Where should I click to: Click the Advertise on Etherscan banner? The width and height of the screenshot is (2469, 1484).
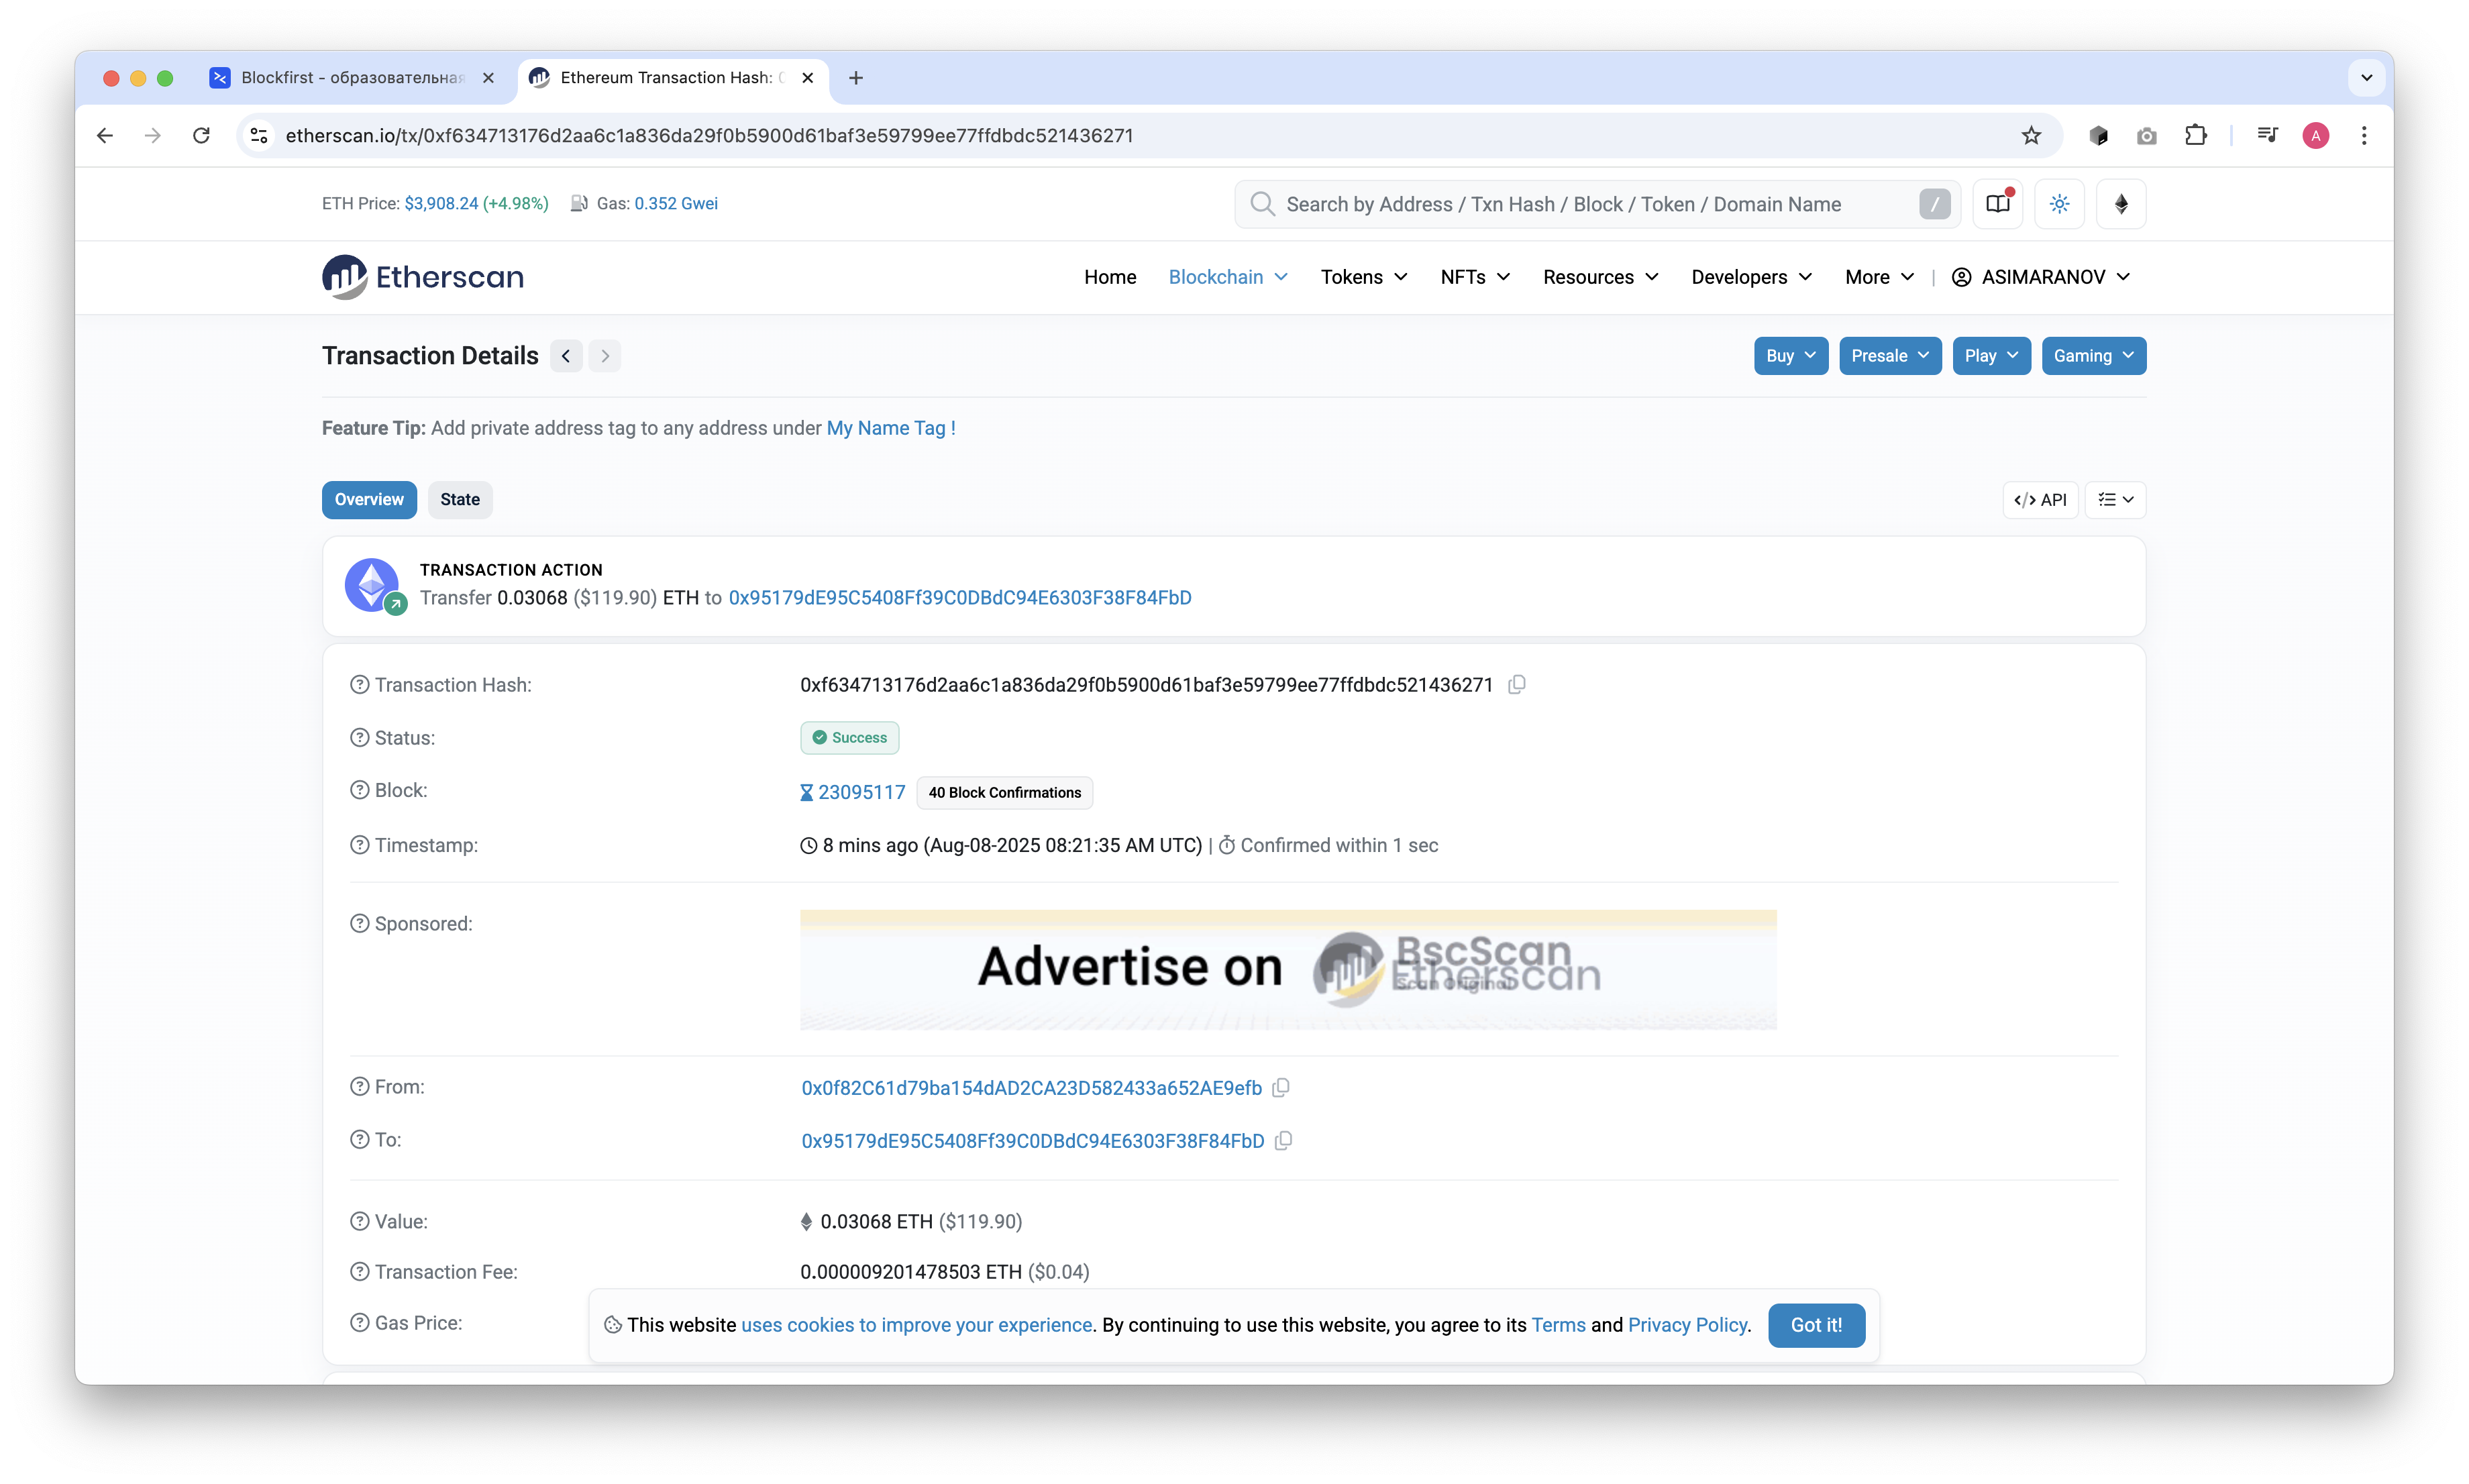1288,969
